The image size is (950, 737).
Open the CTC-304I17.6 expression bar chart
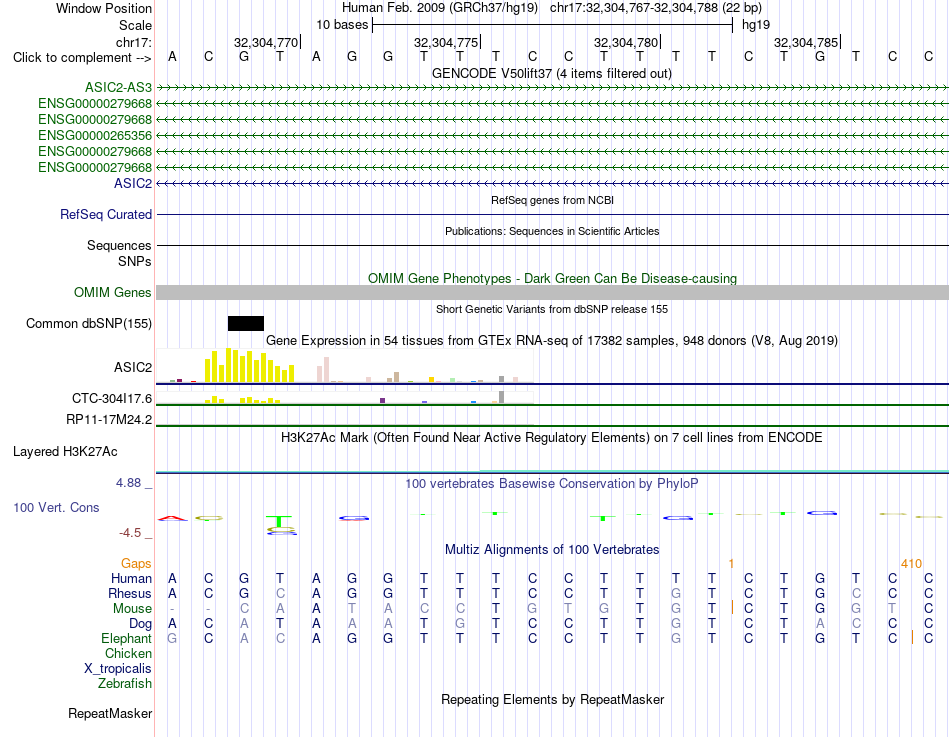(345, 397)
